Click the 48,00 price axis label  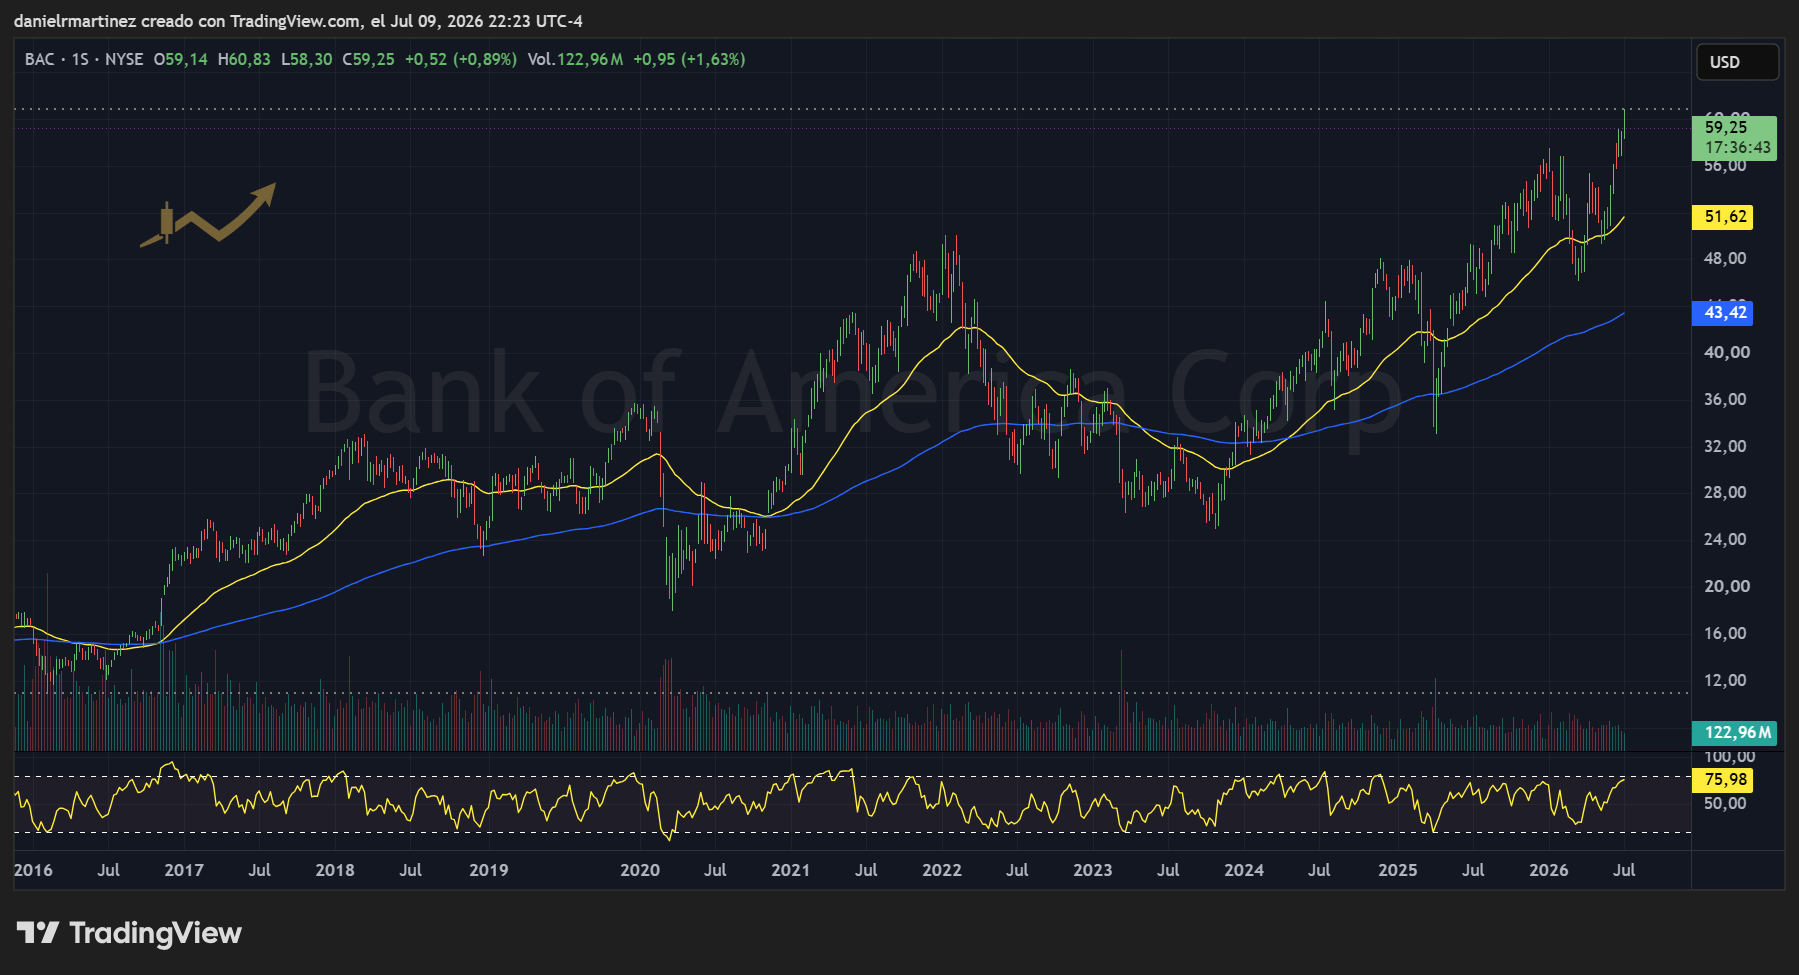tap(1726, 258)
